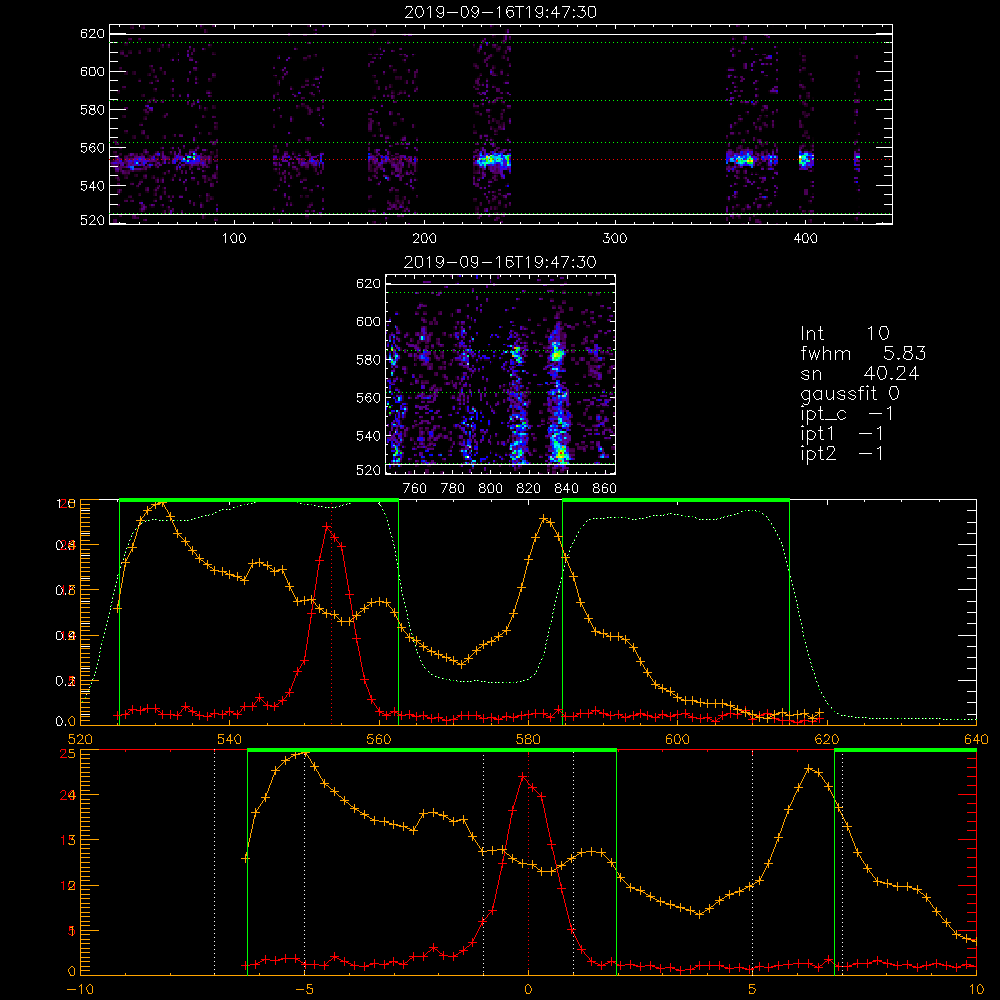Select the 'gaussfit 0' readout text
The width and height of the screenshot is (1000, 1000).
click(x=849, y=393)
